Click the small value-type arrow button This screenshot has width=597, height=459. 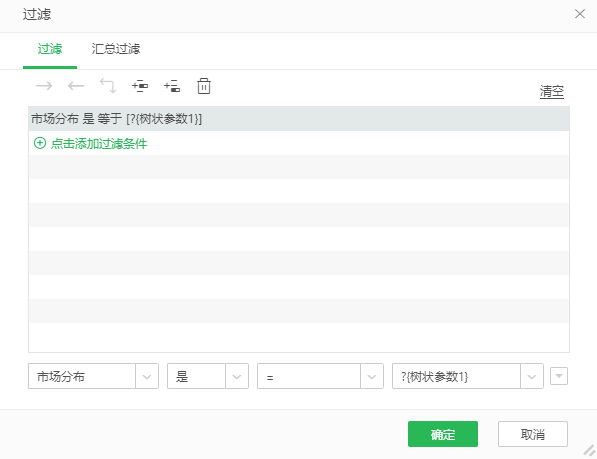(559, 376)
